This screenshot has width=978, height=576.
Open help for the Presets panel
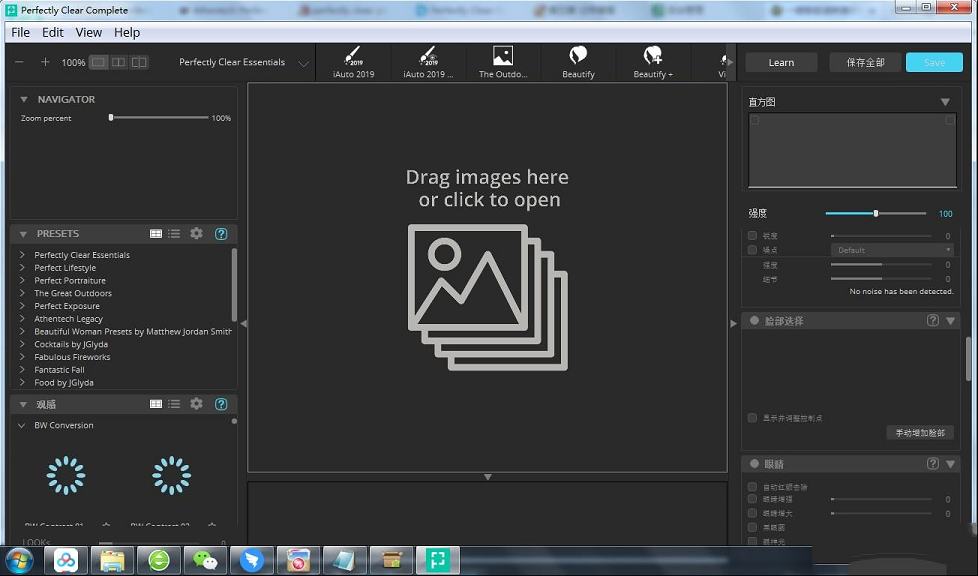tap(221, 233)
